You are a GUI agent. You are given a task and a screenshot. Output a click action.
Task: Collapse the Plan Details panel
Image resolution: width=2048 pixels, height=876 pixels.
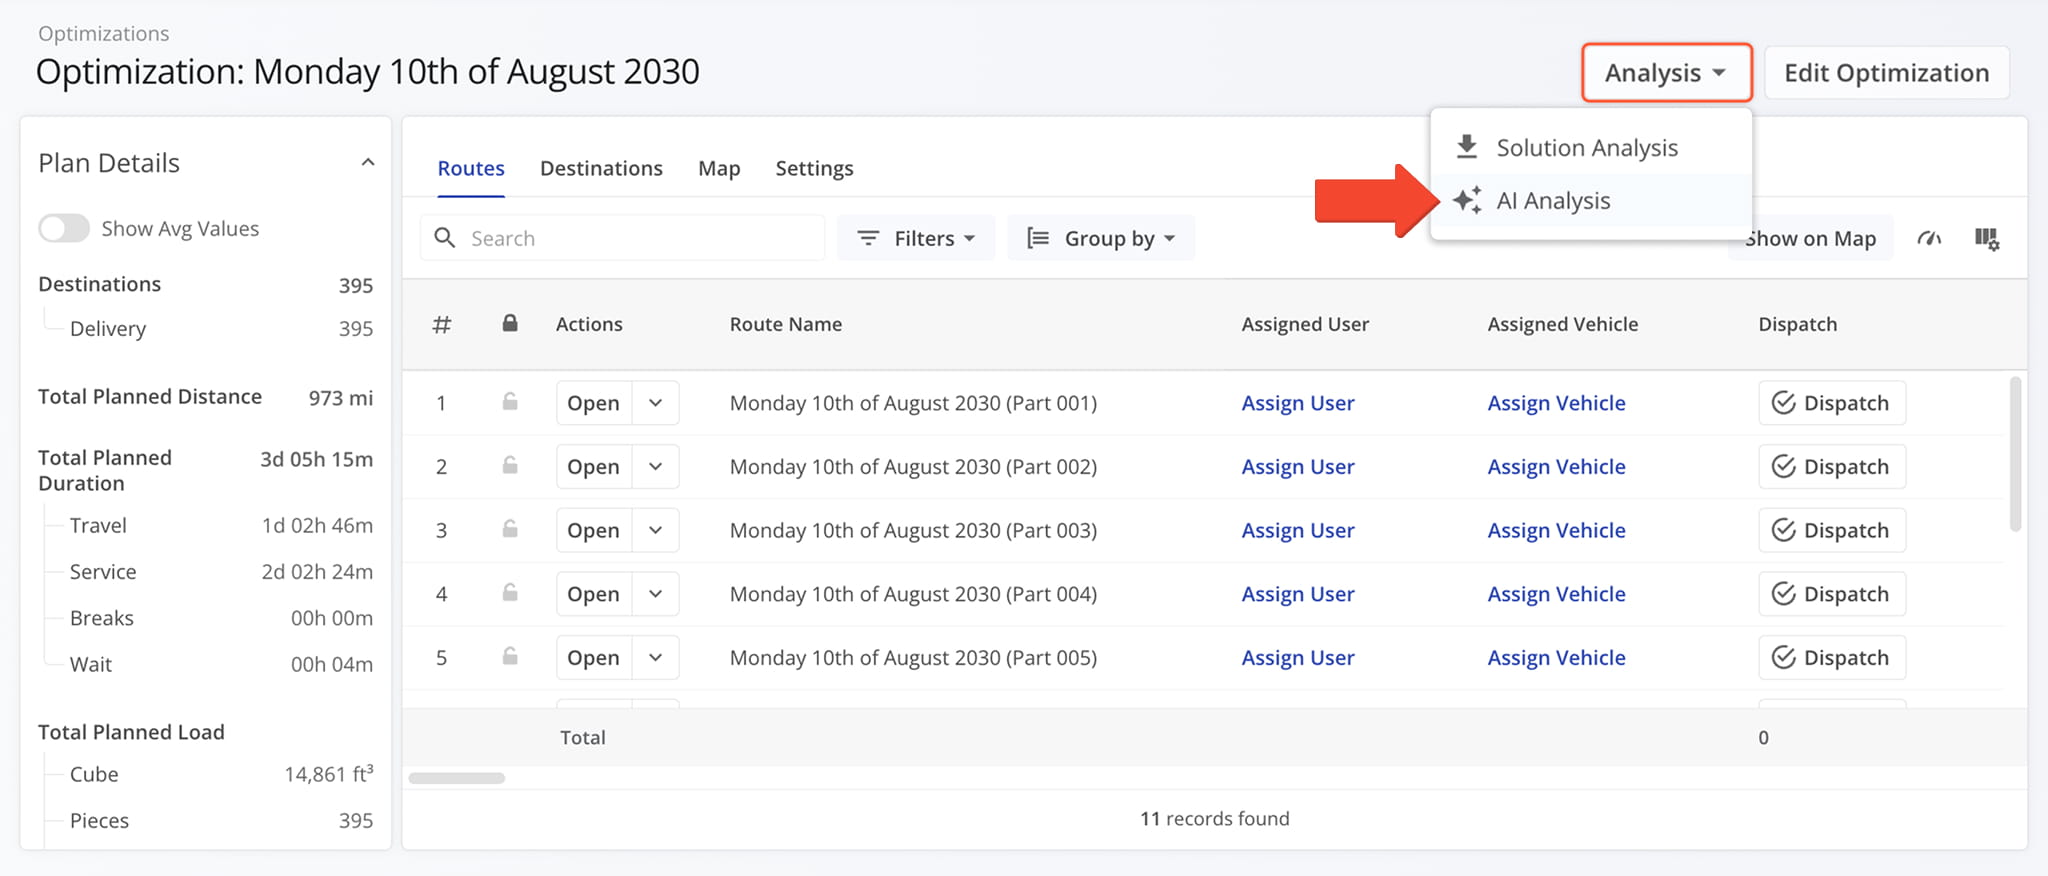368,162
